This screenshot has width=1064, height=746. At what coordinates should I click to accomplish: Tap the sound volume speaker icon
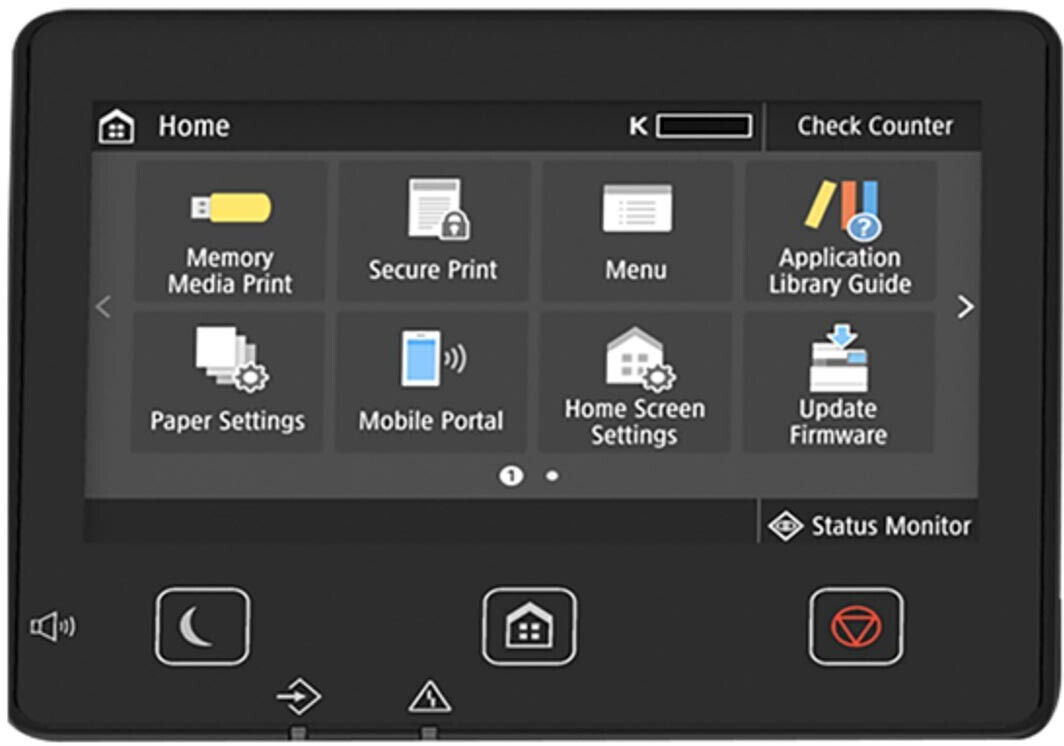[x=52, y=627]
